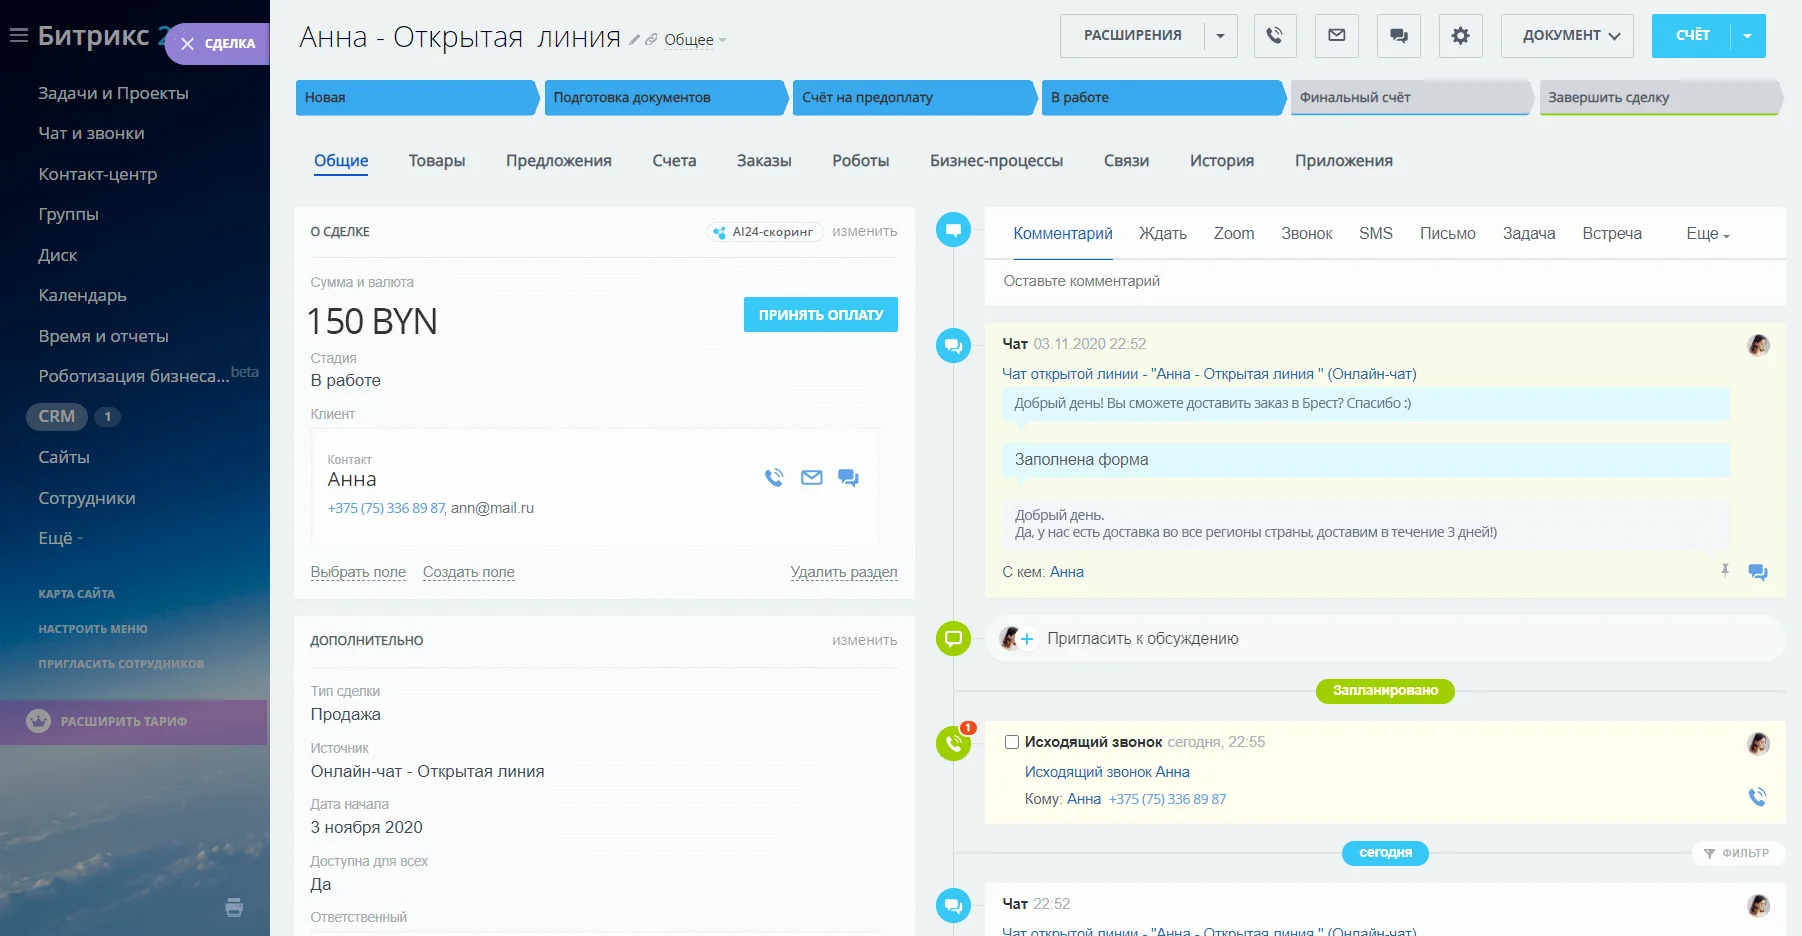Open the email icon in the top toolbar

point(1336,35)
